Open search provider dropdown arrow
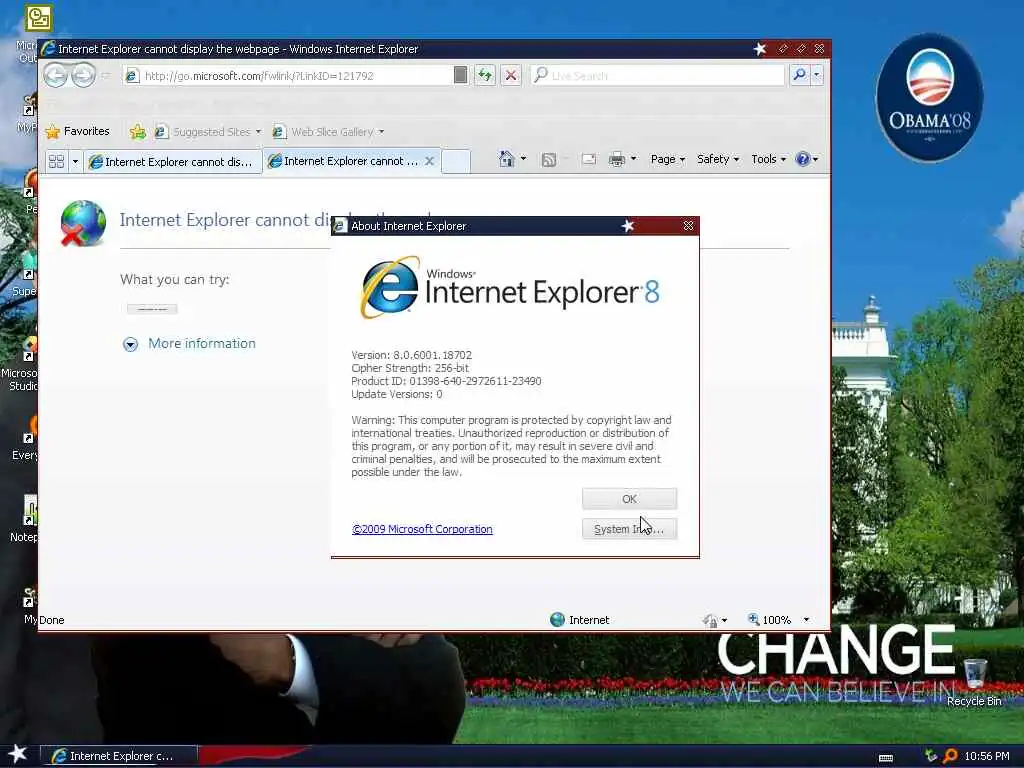 (816, 75)
